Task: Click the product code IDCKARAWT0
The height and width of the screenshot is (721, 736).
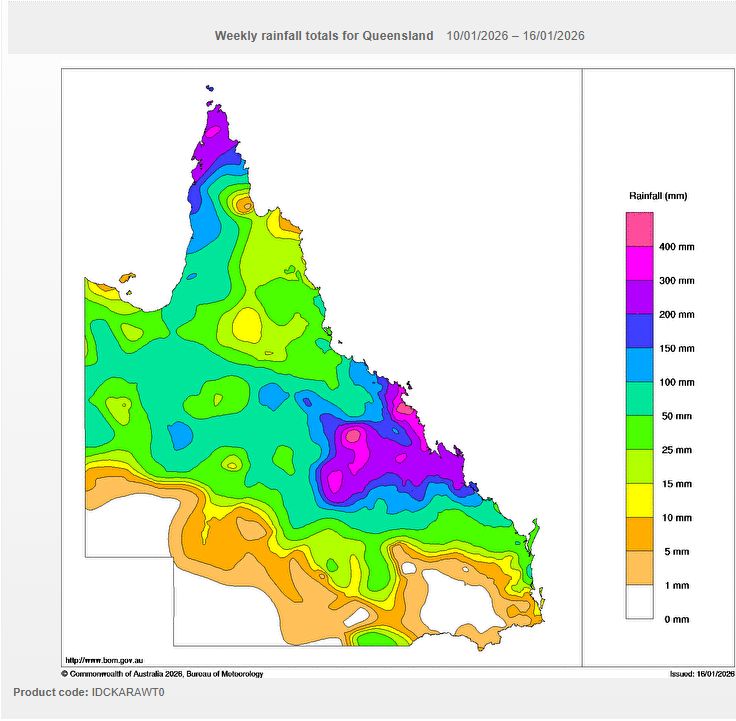Action: (88, 692)
